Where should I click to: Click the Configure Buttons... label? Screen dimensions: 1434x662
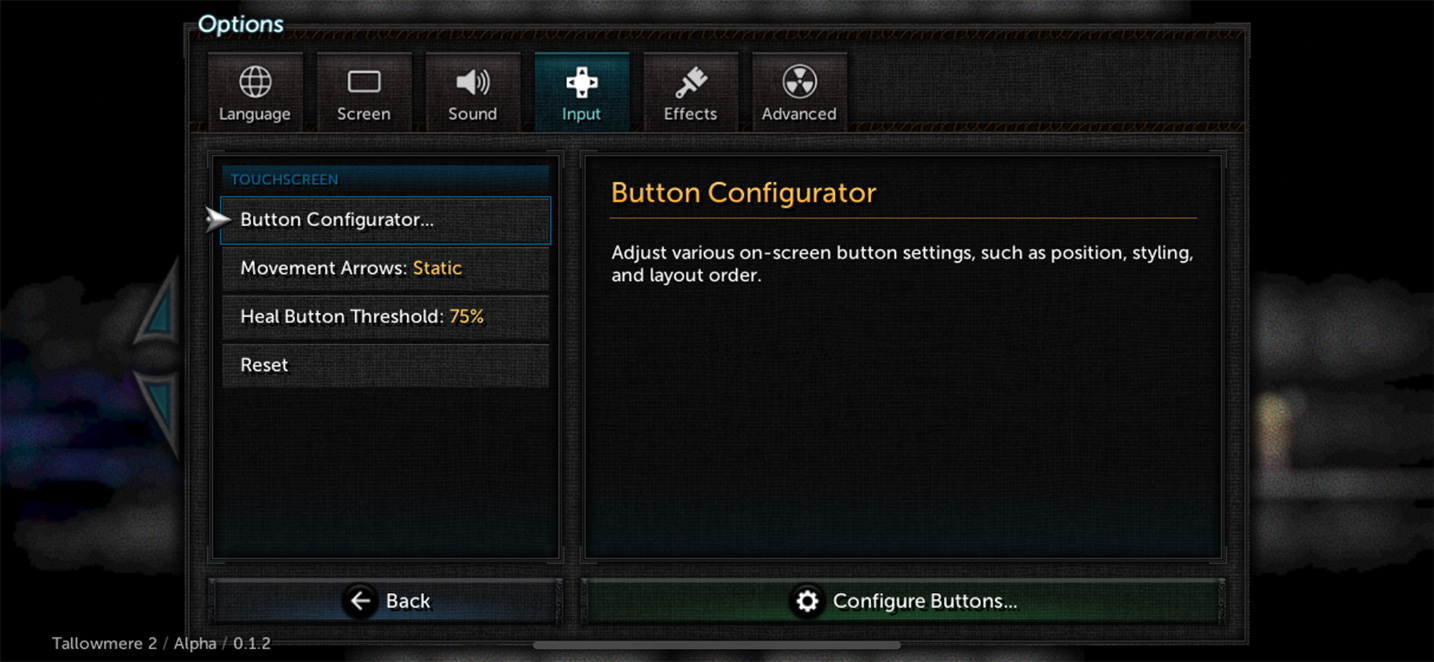pos(925,601)
